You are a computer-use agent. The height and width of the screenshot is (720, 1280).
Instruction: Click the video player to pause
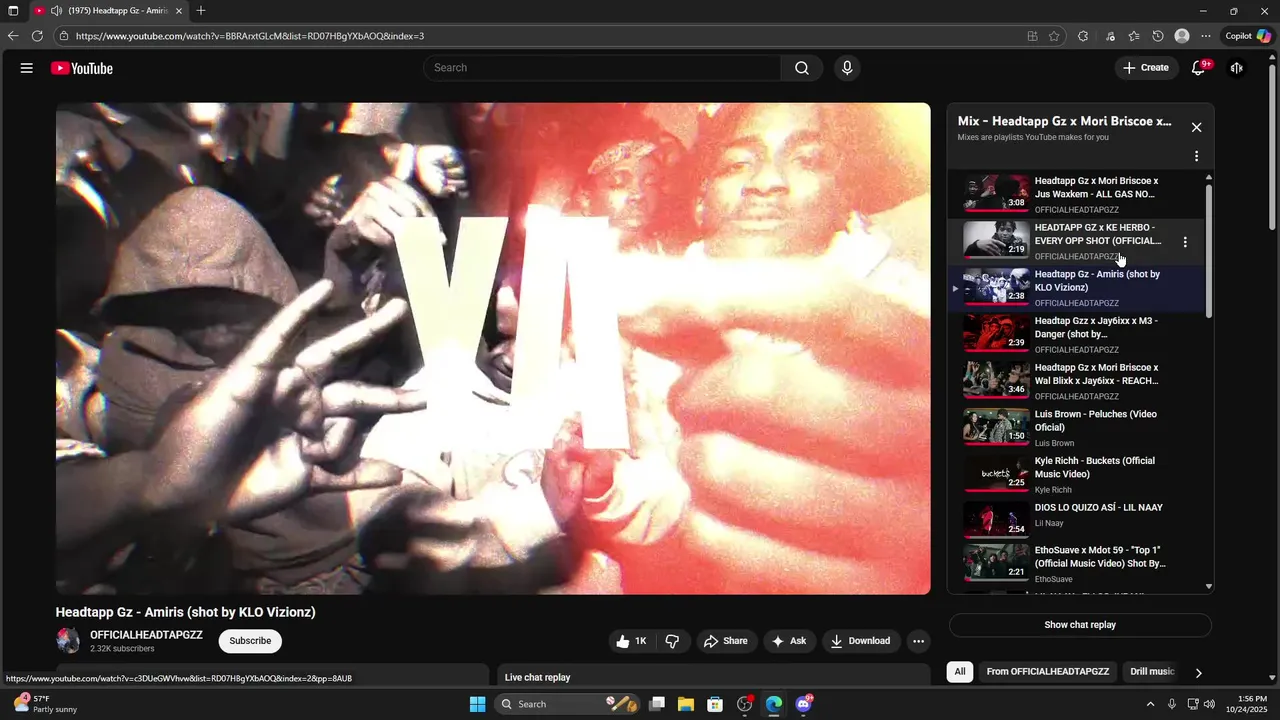tap(493, 348)
